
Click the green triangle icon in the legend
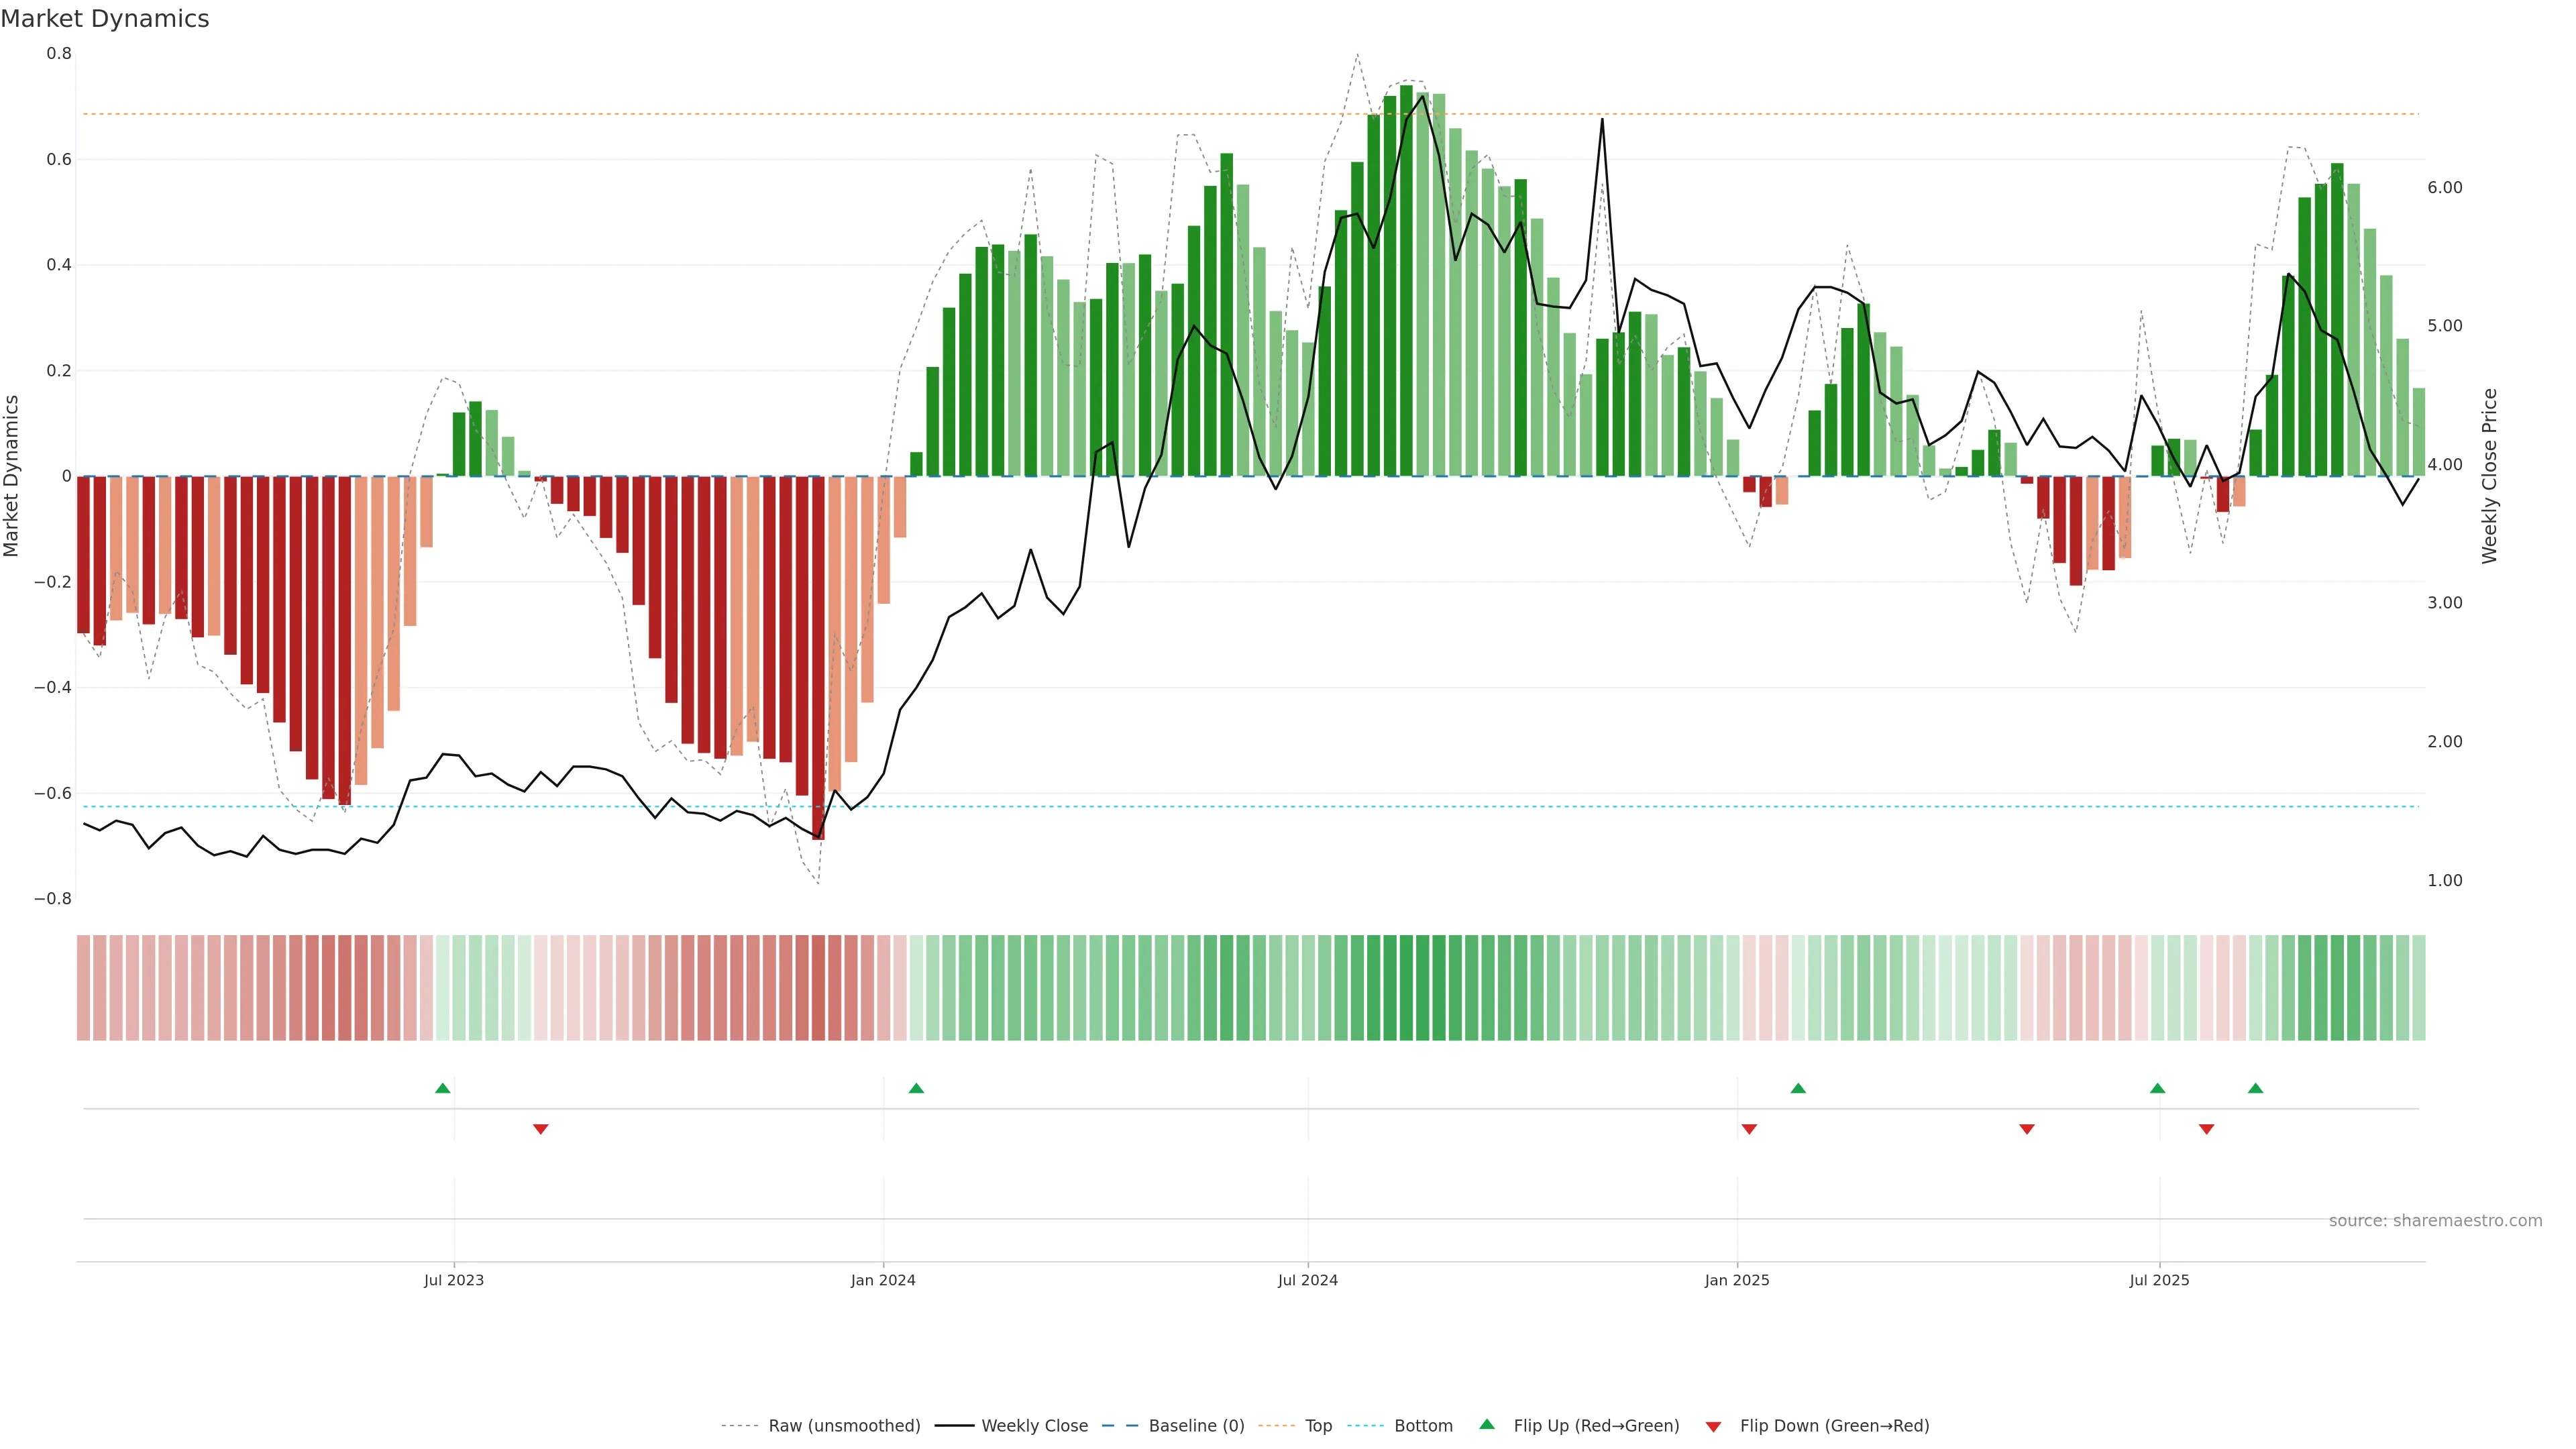(x=1487, y=1424)
